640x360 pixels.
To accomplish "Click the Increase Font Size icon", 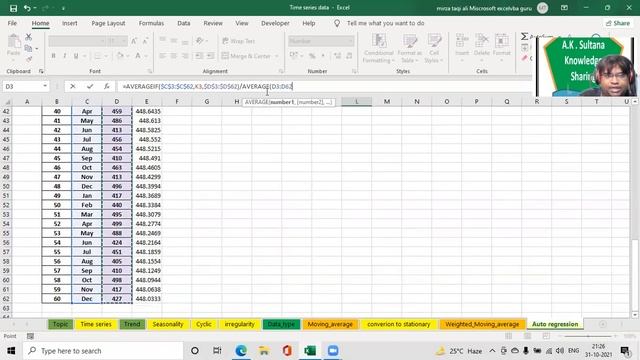I will [134, 41].
